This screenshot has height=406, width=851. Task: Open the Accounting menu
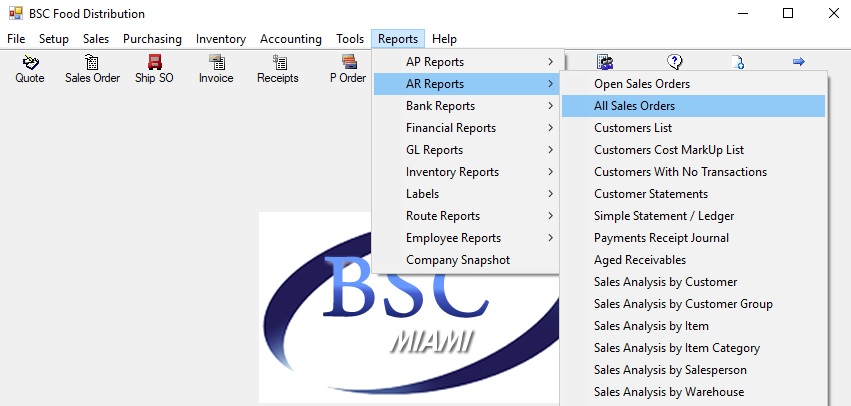coord(291,39)
